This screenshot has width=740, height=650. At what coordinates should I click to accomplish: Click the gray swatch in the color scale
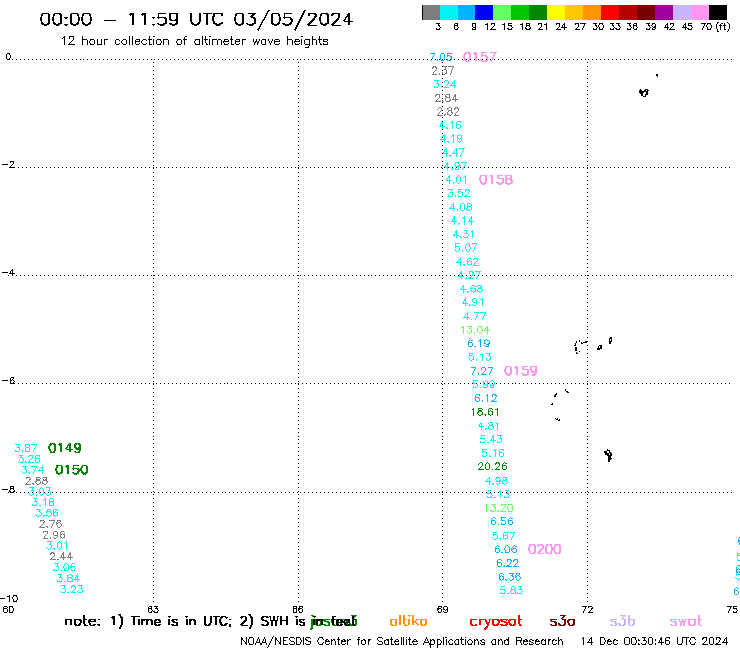click(431, 12)
